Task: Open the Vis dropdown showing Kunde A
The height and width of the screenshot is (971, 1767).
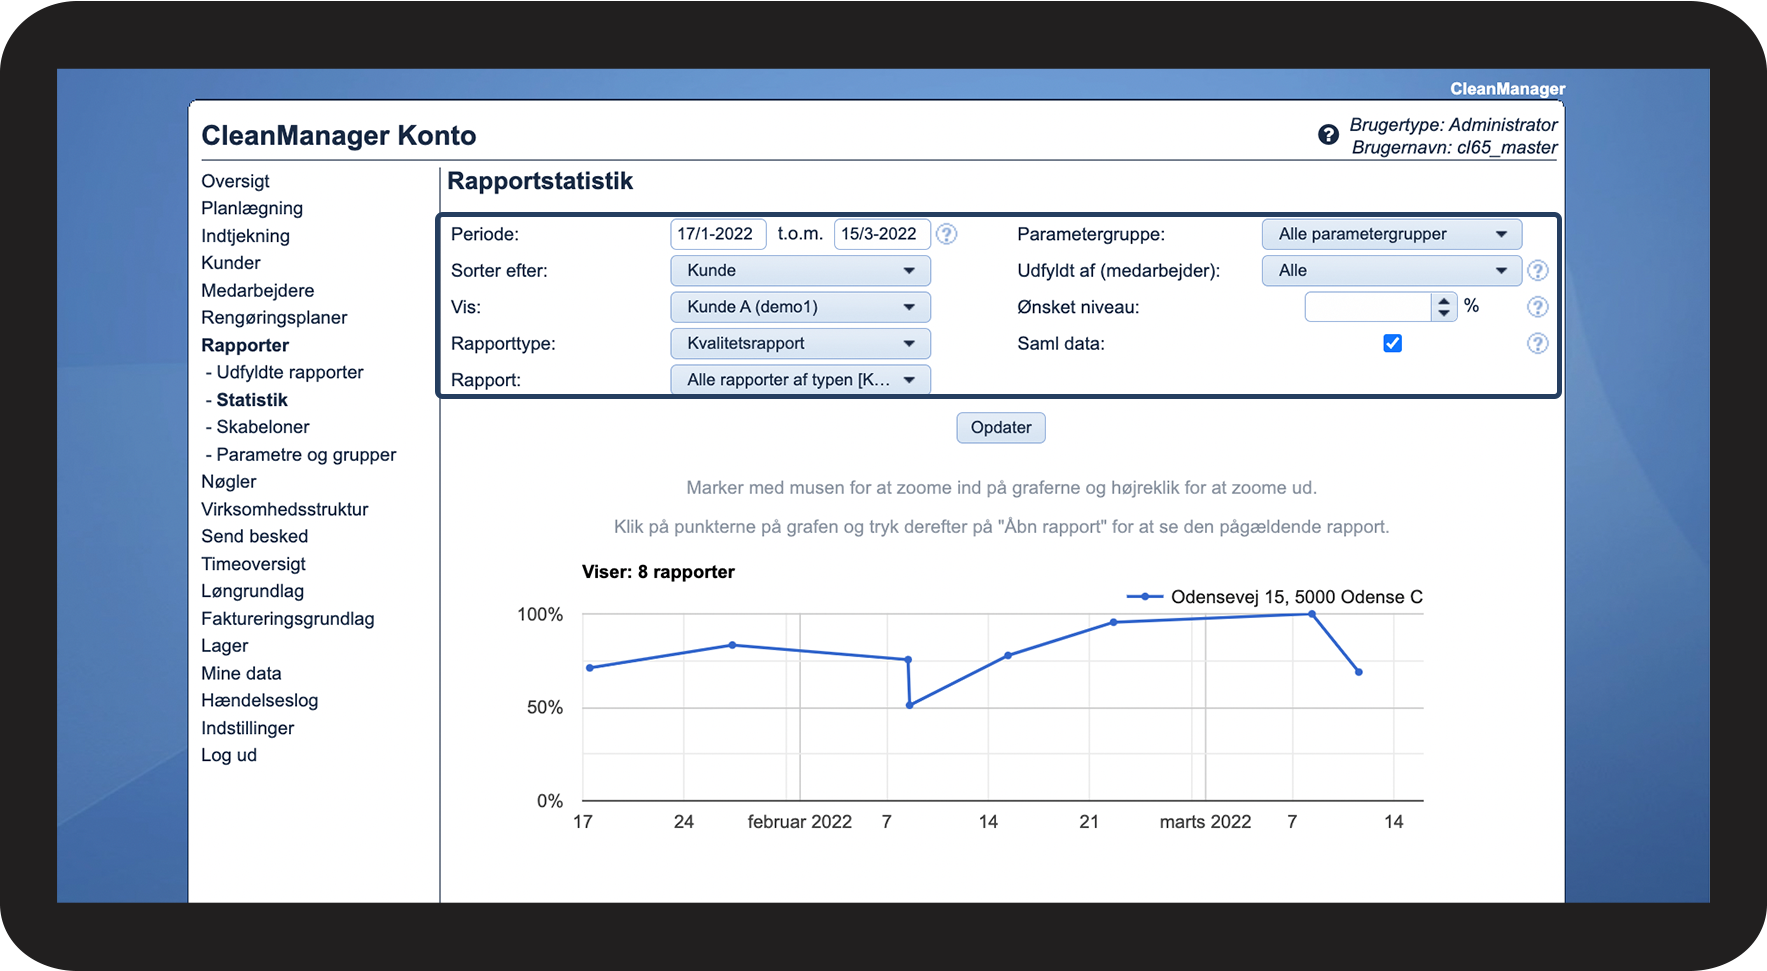Action: pos(800,307)
